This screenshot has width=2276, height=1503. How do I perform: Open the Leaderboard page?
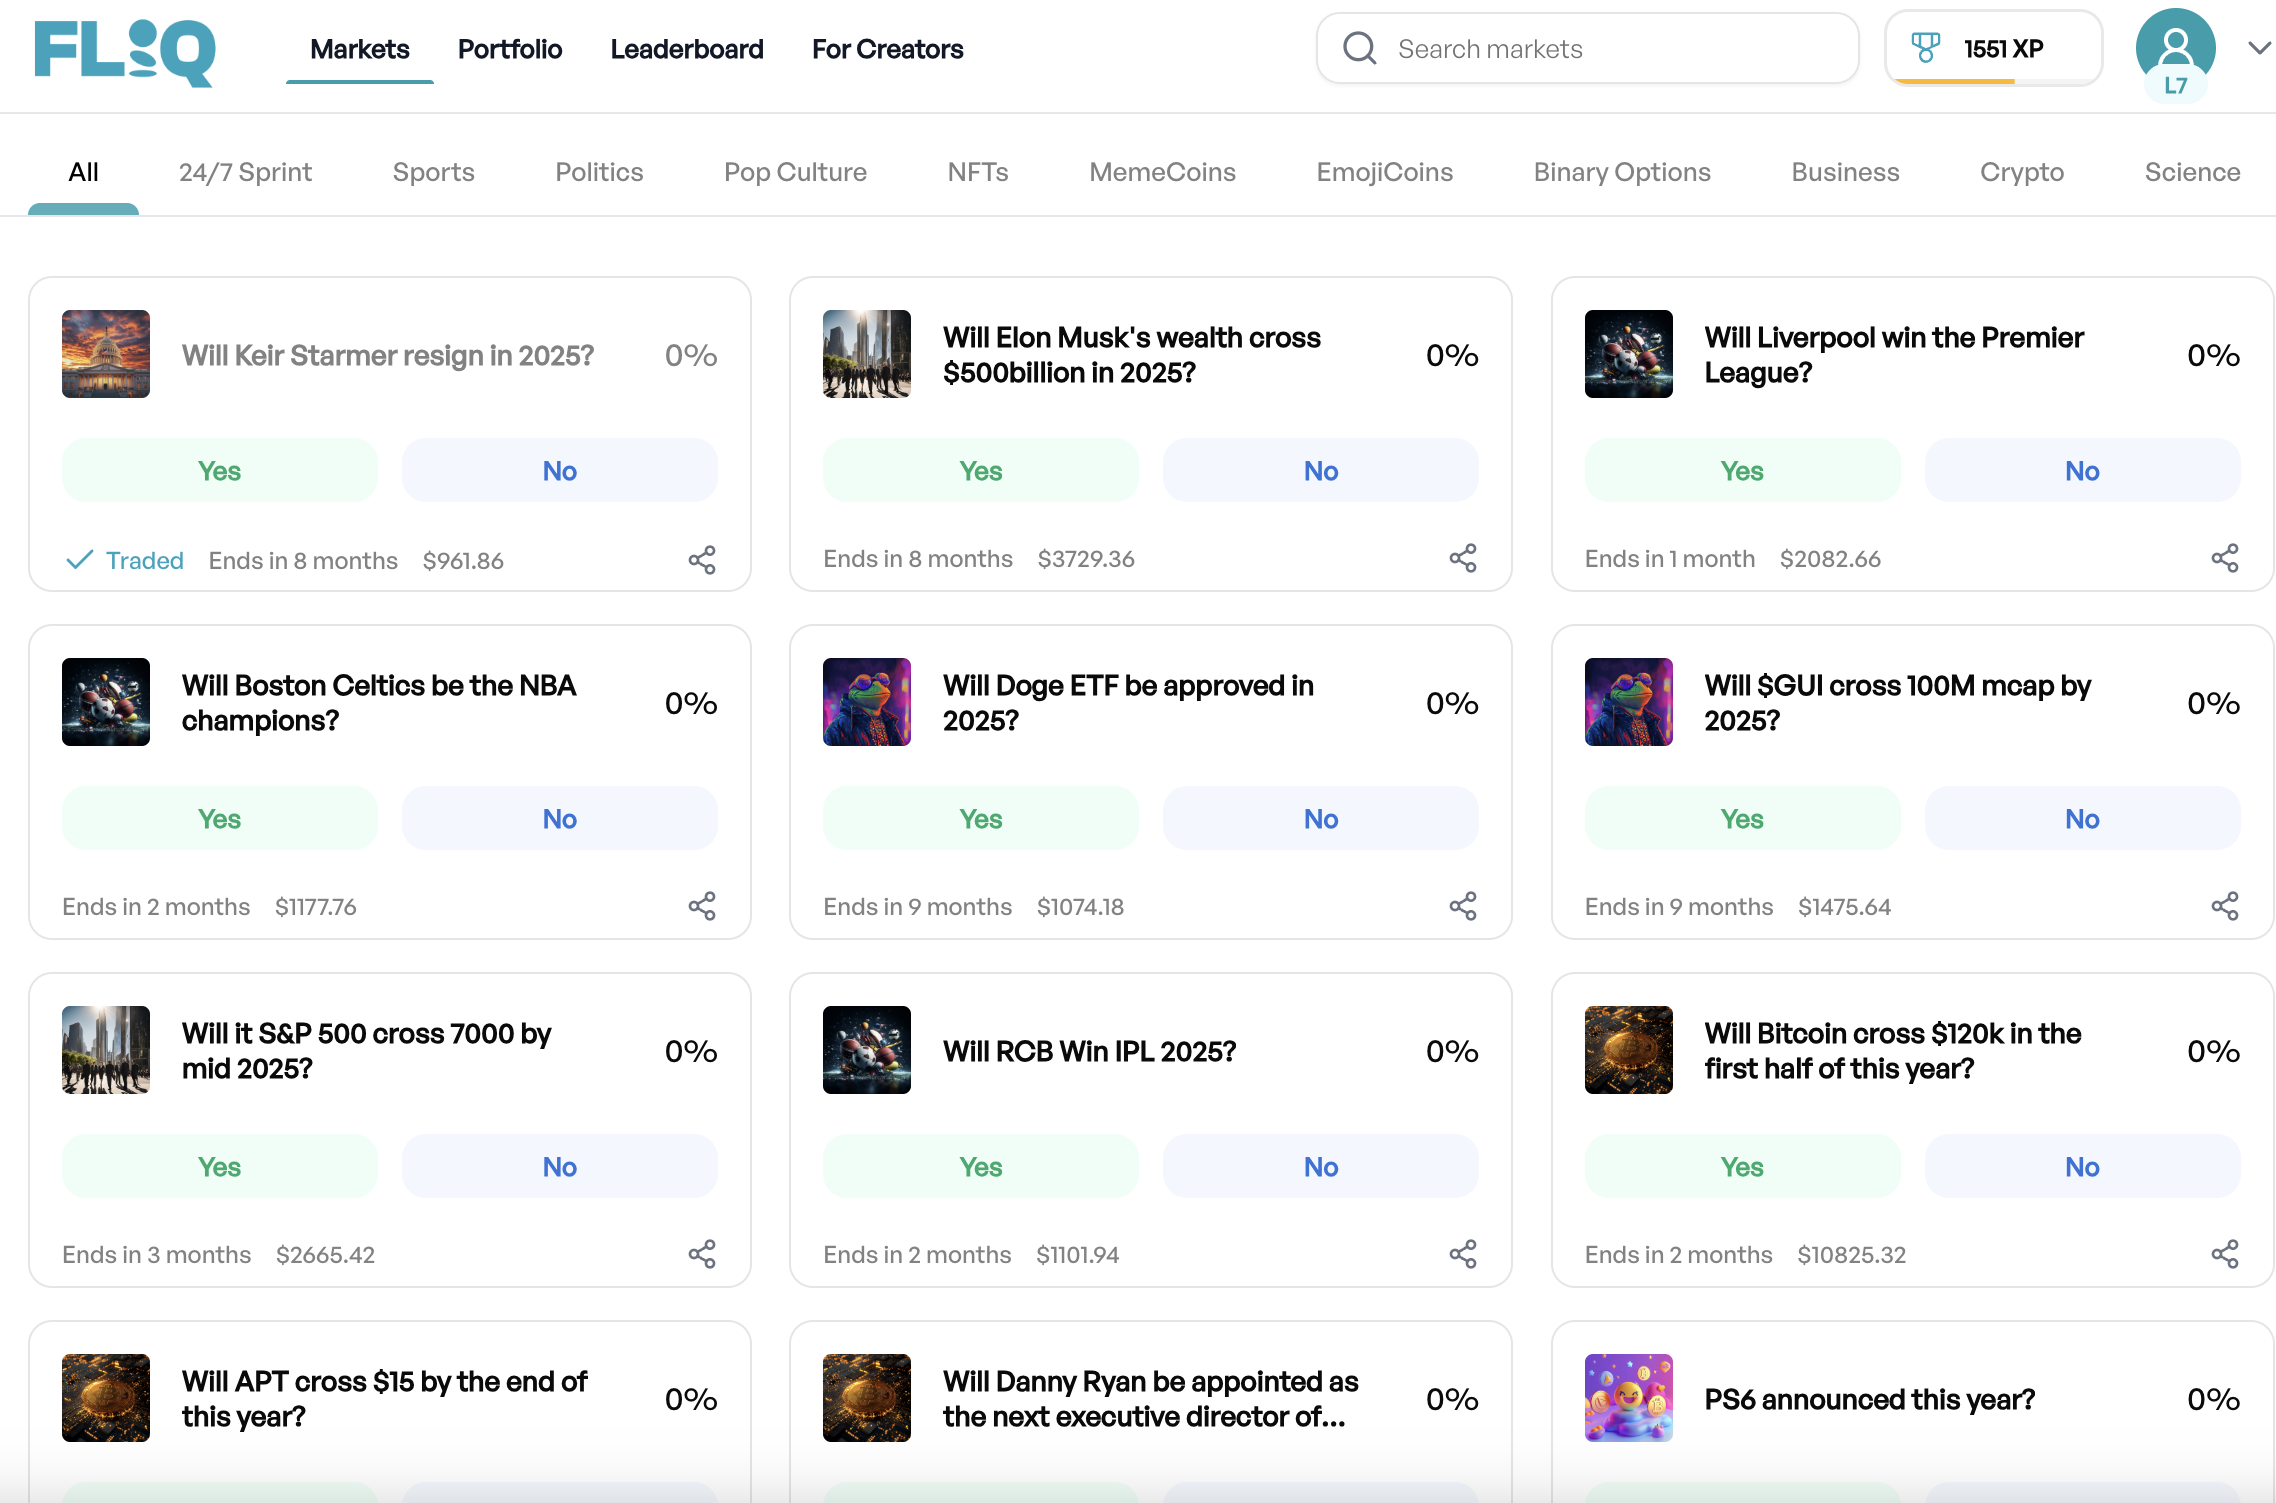coord(687,49)
